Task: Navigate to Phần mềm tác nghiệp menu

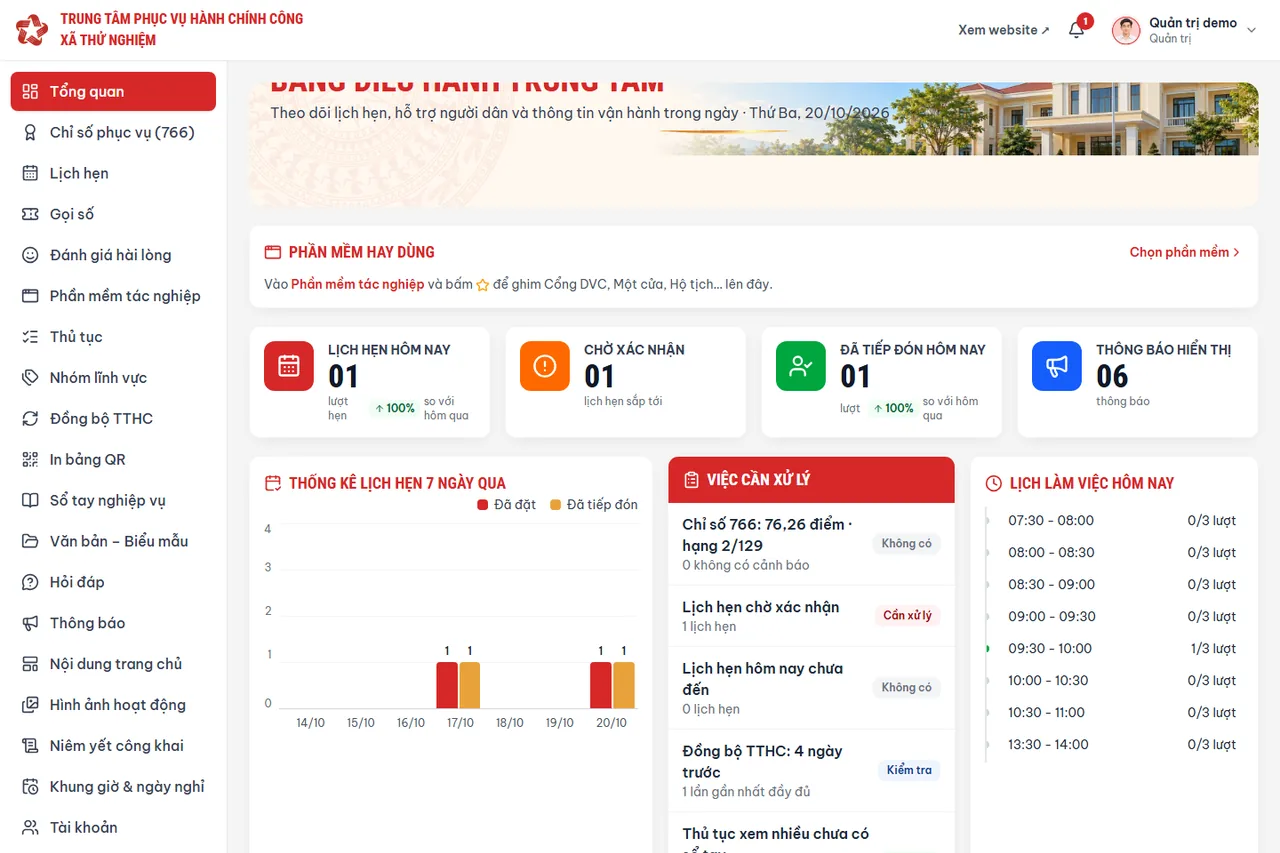Action: (113, 296)
